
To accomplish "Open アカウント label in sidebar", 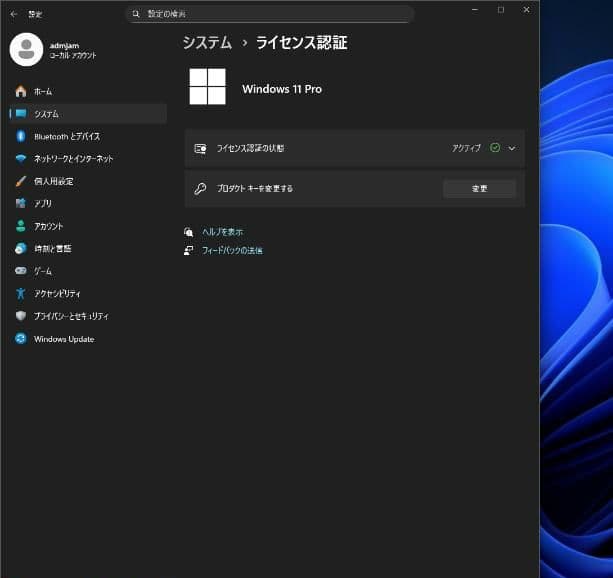I will pos(48,226).
